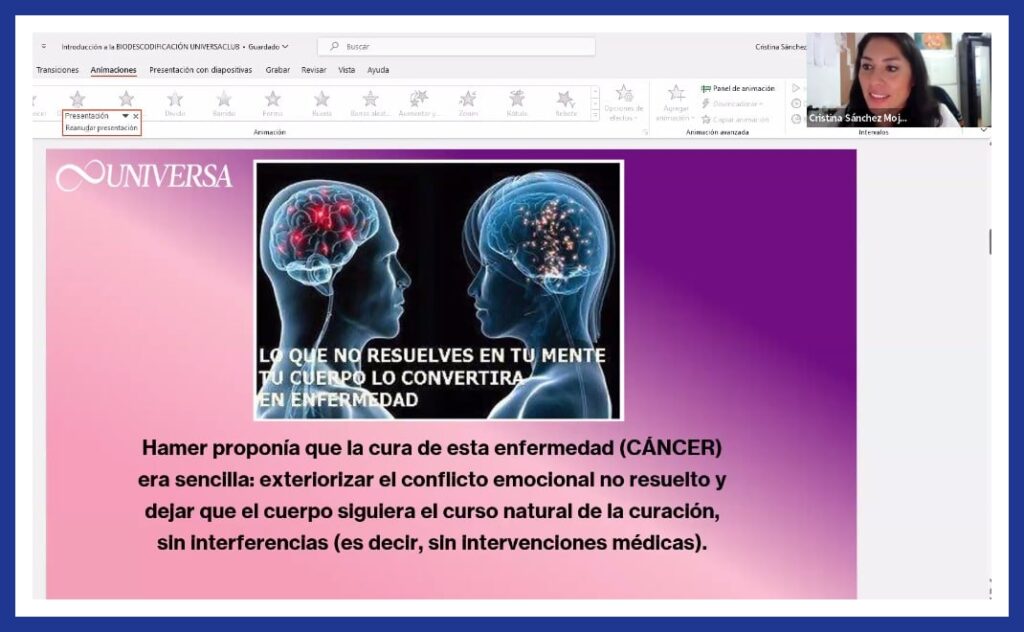Open the Desencadenar dropdown
1024x632 pixels.
click(x=732, y=104)
